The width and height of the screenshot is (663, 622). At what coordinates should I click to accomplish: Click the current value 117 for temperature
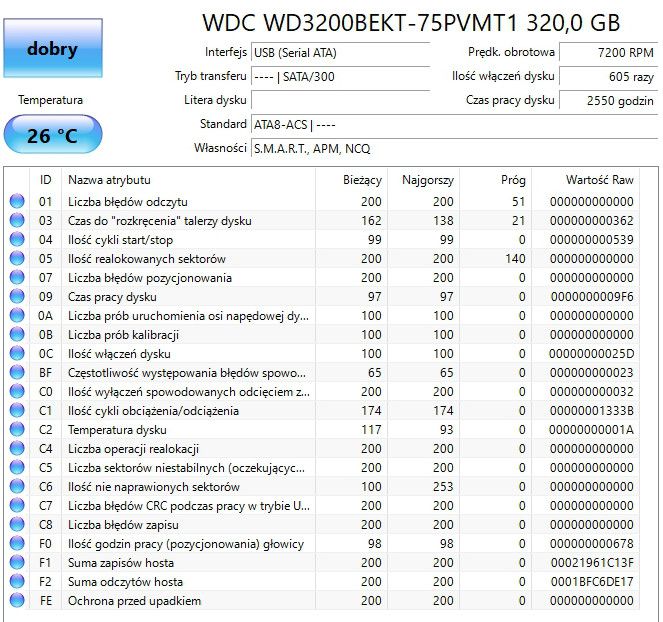tap(371, 430)
